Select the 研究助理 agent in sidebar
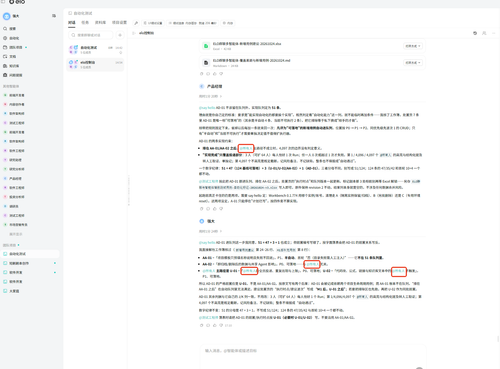 tap(15, 160)
